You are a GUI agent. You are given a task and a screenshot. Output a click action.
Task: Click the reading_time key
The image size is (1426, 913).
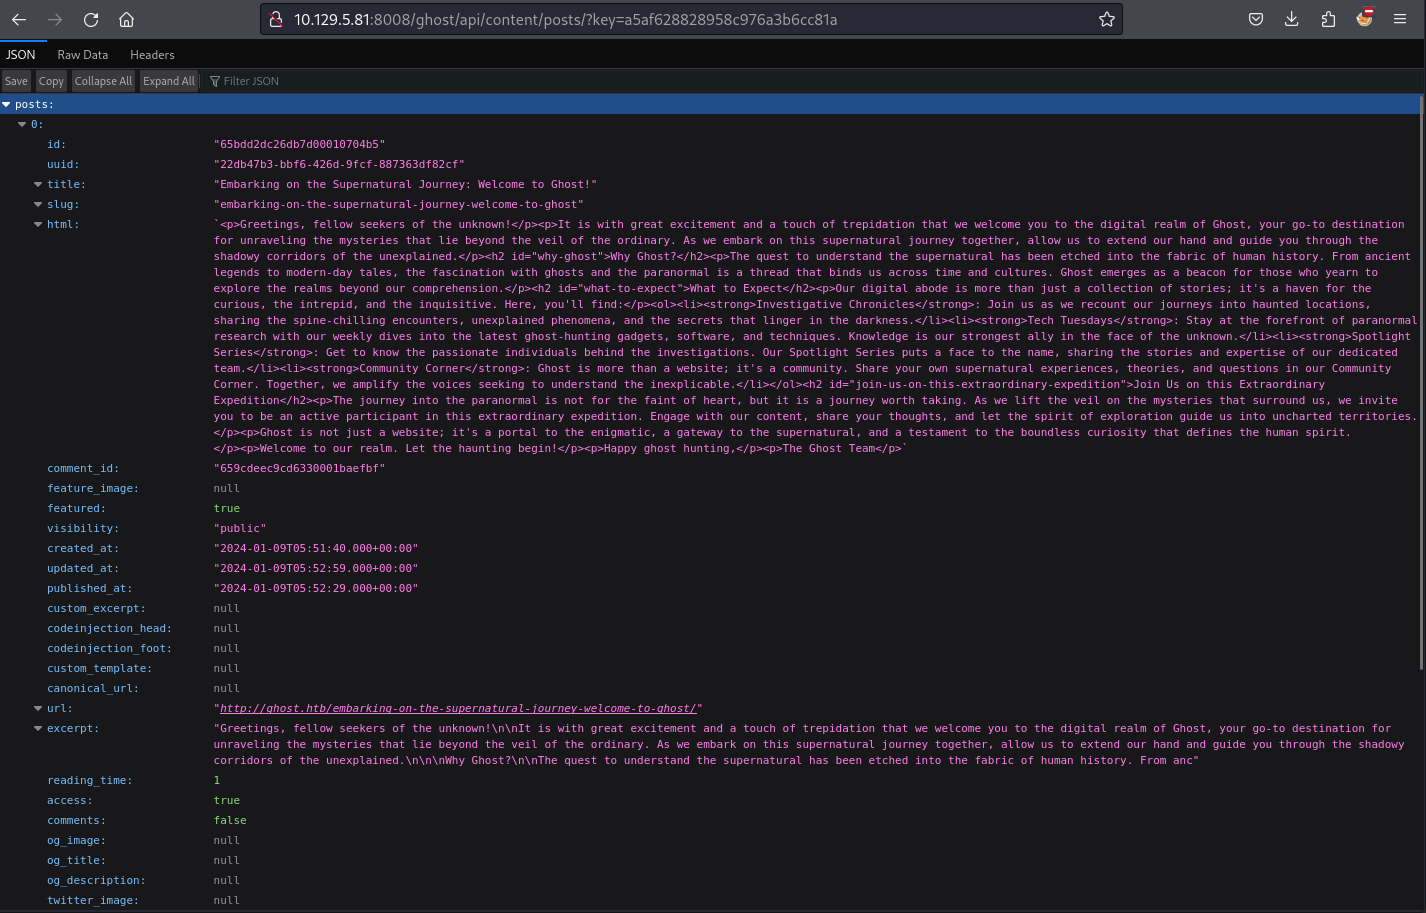[x=90, y=780]
